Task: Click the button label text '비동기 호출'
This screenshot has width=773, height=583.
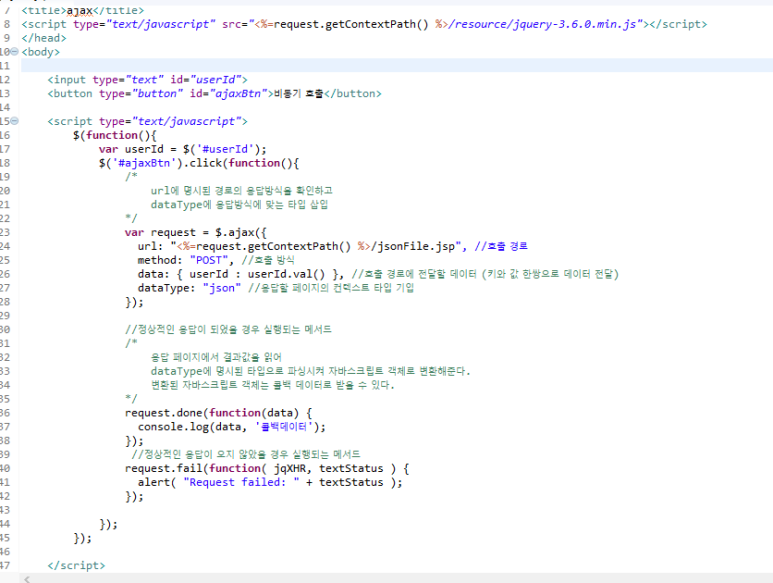Action: click(x=298, y=94)
